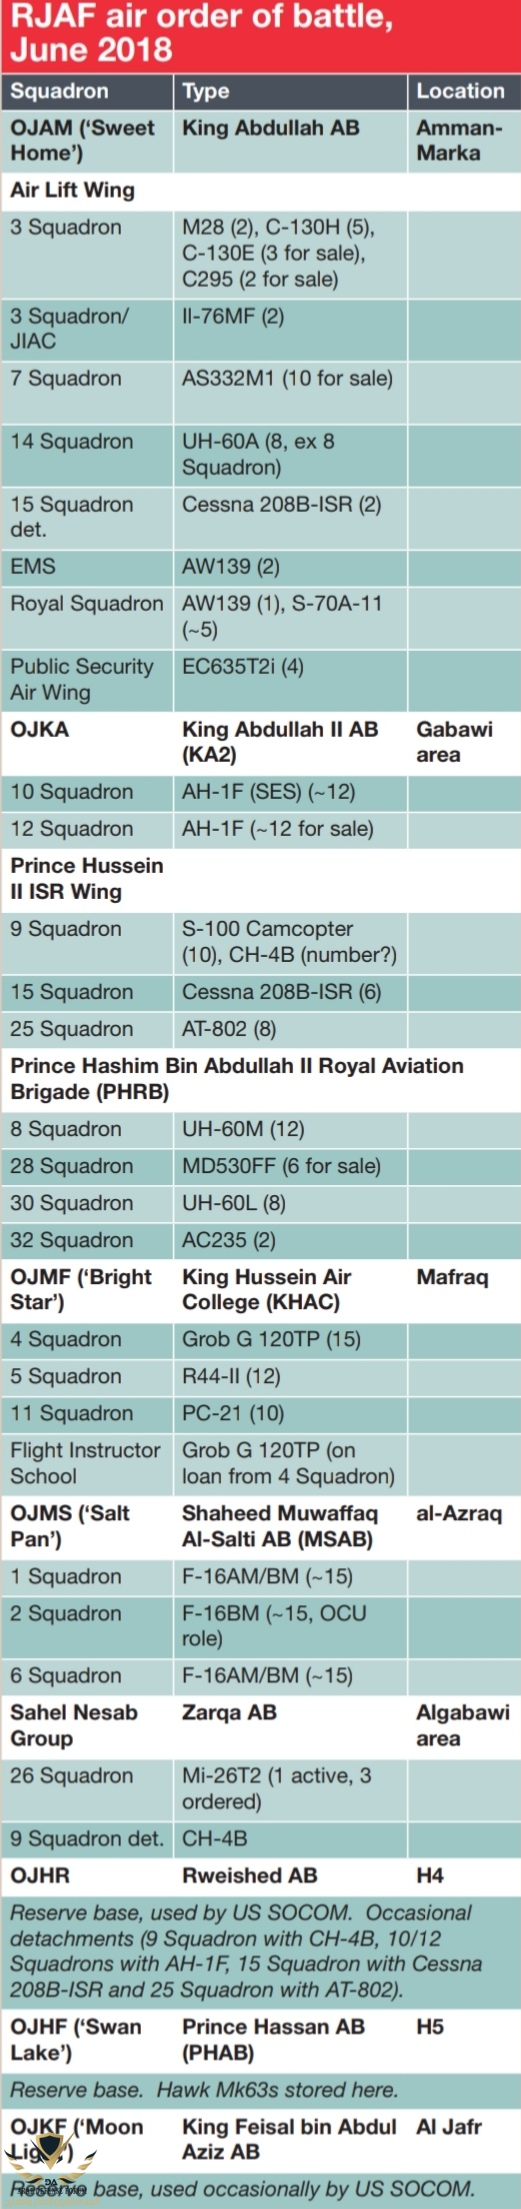Click the Sahel Nesab Group heading
The image size is (521, 2209).
74,1725
